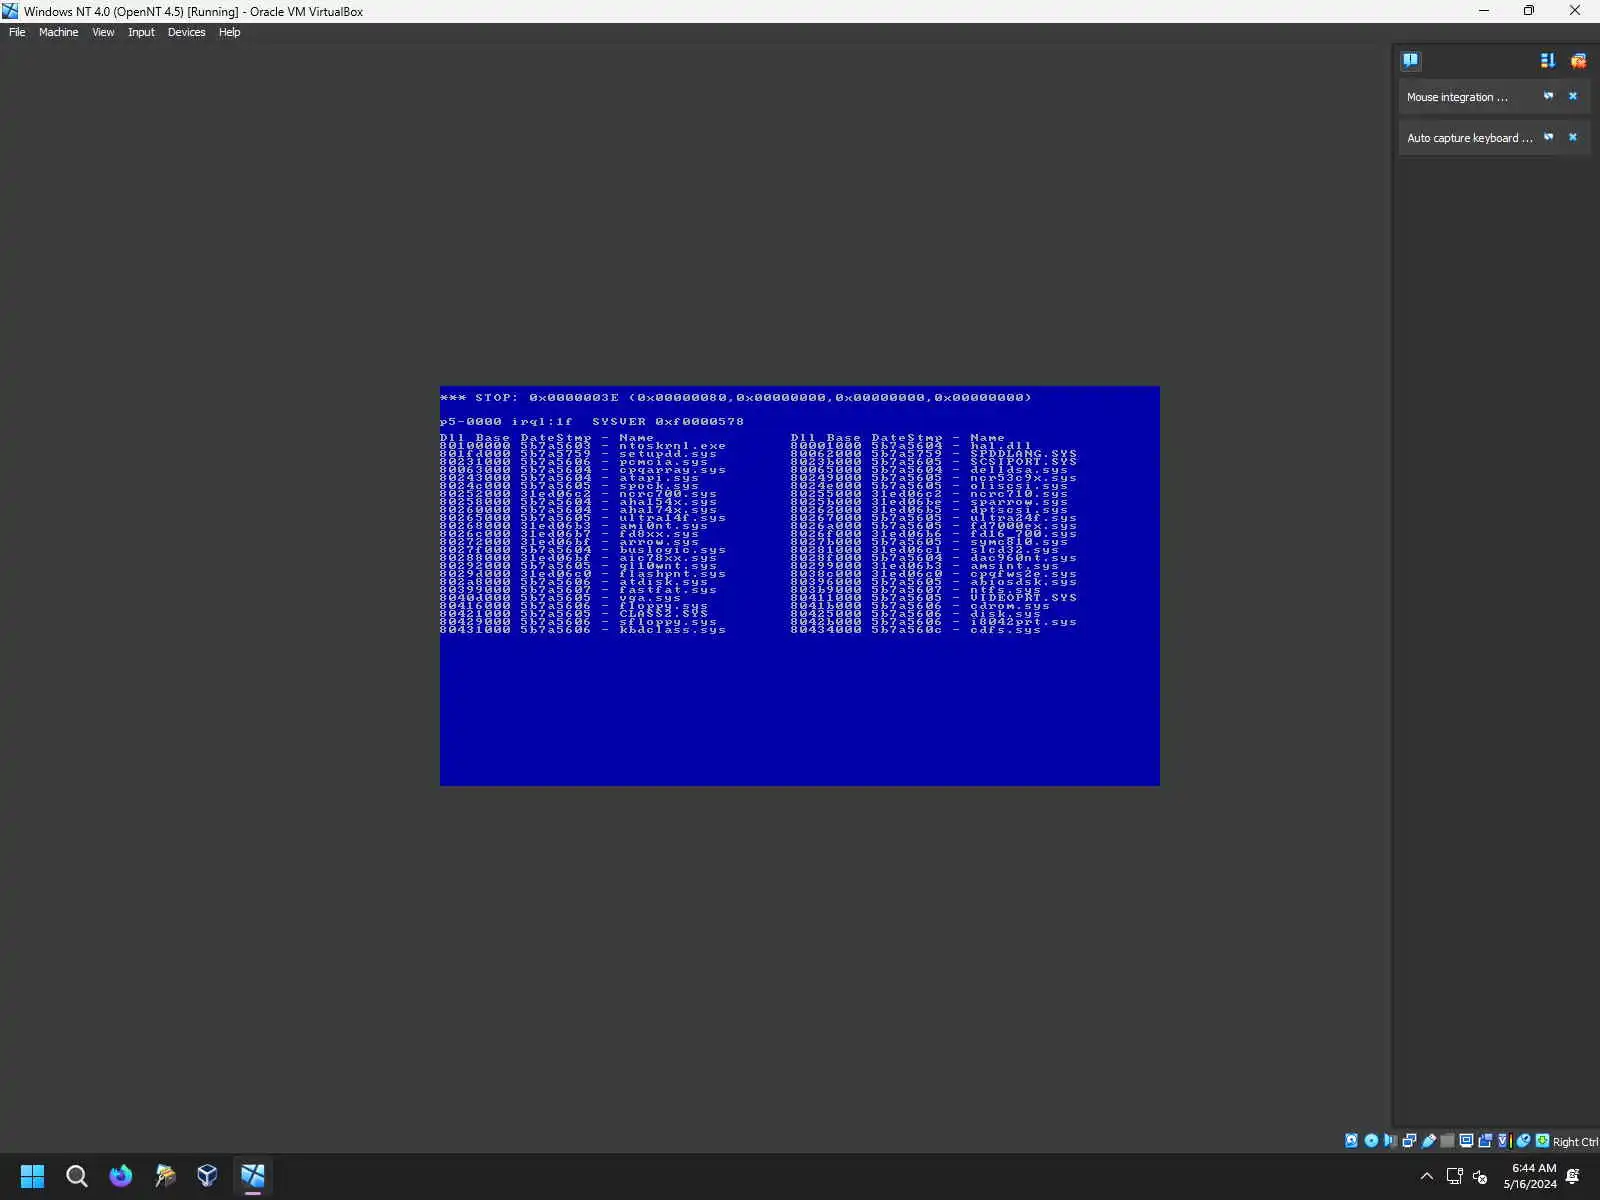The width and height of the screenshot is (1600, 1200).
Task: Dismiss the Auto capture keyboard notification
Action: [1573, 137]
